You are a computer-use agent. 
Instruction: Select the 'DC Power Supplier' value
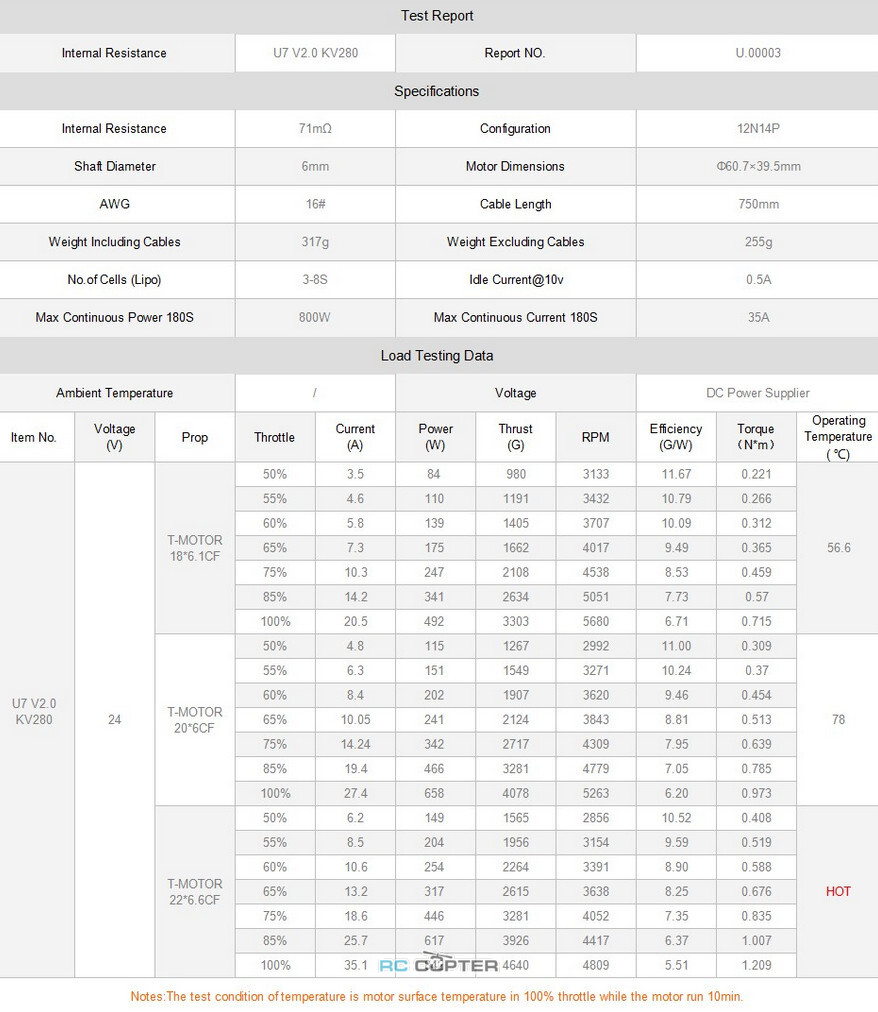tap(758, 392)
